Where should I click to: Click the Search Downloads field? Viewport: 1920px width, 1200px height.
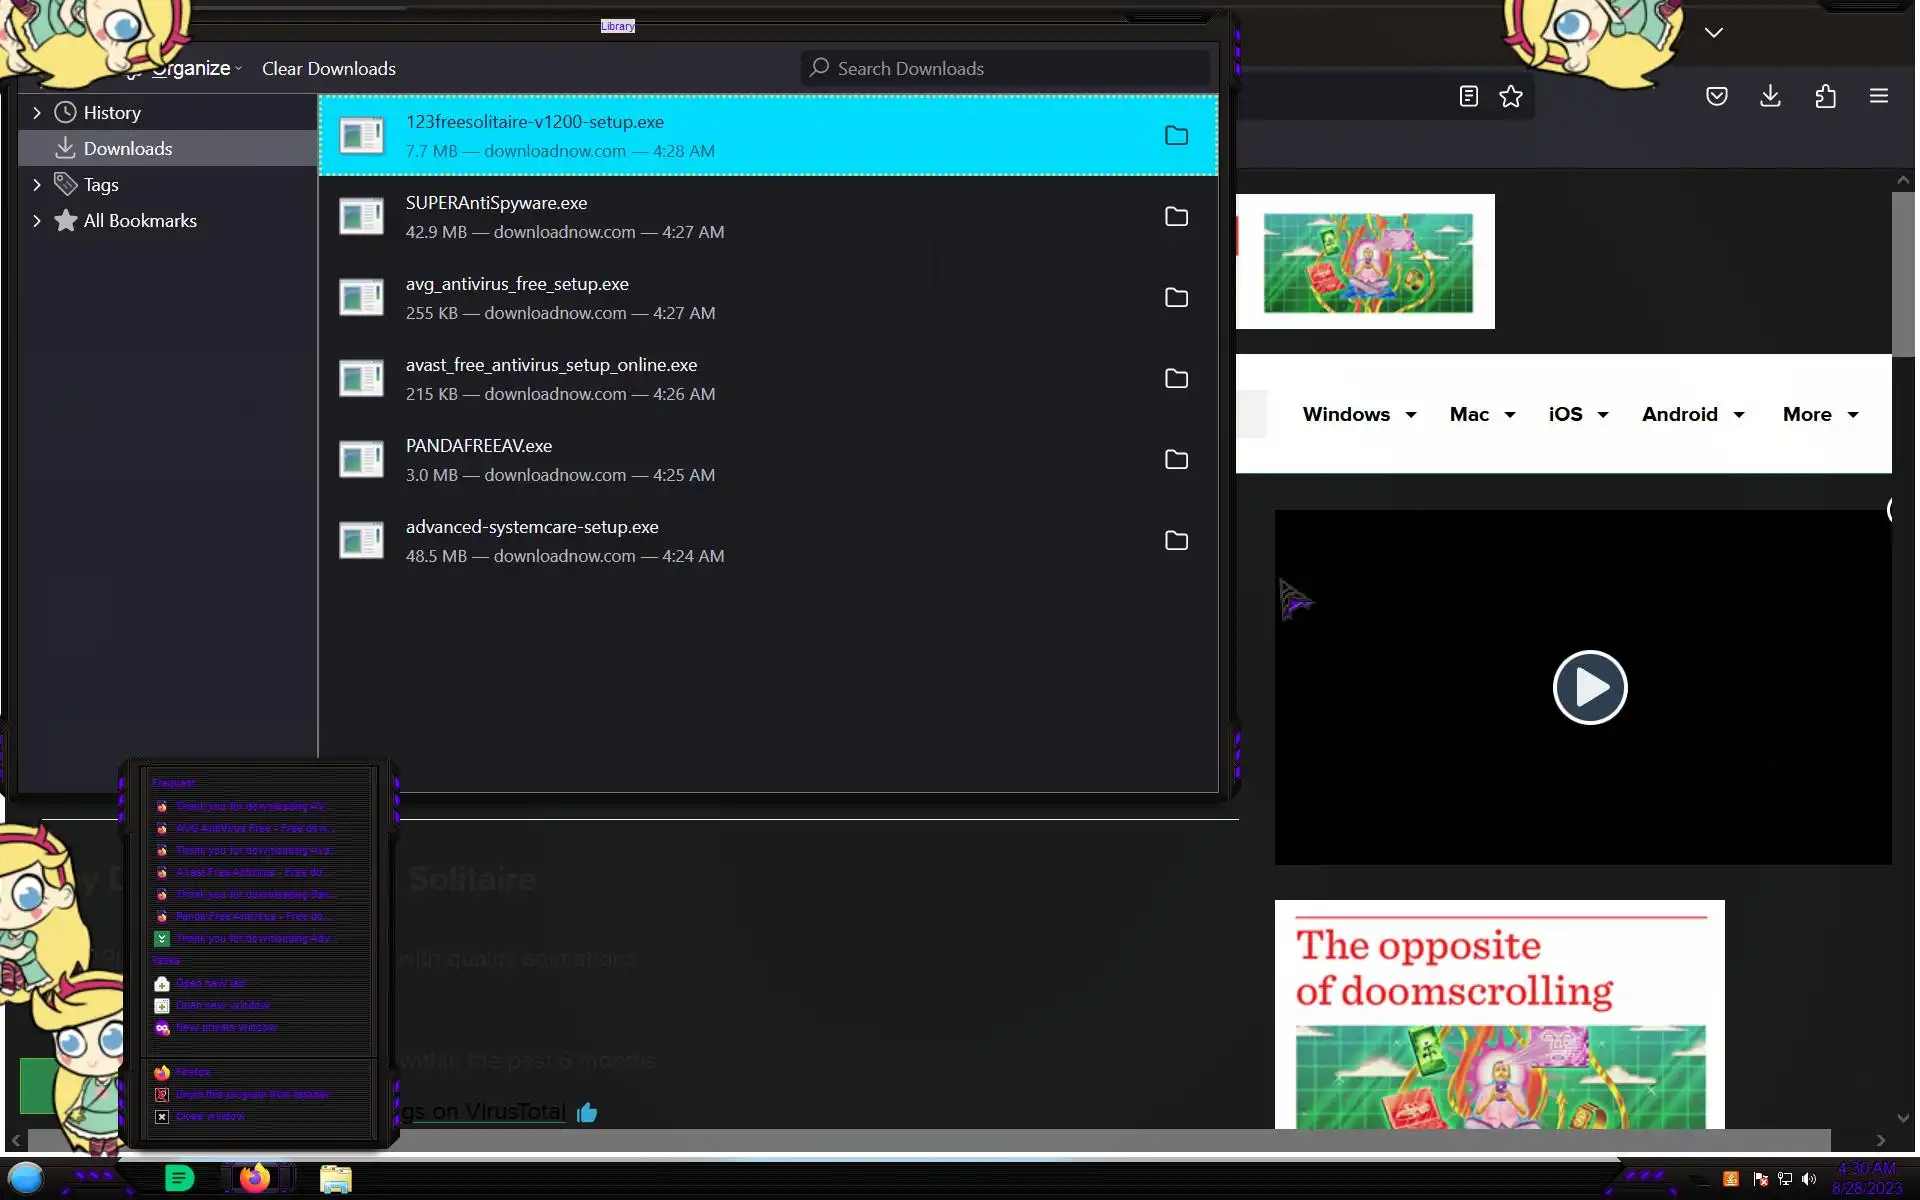[x=1010, y=69]
